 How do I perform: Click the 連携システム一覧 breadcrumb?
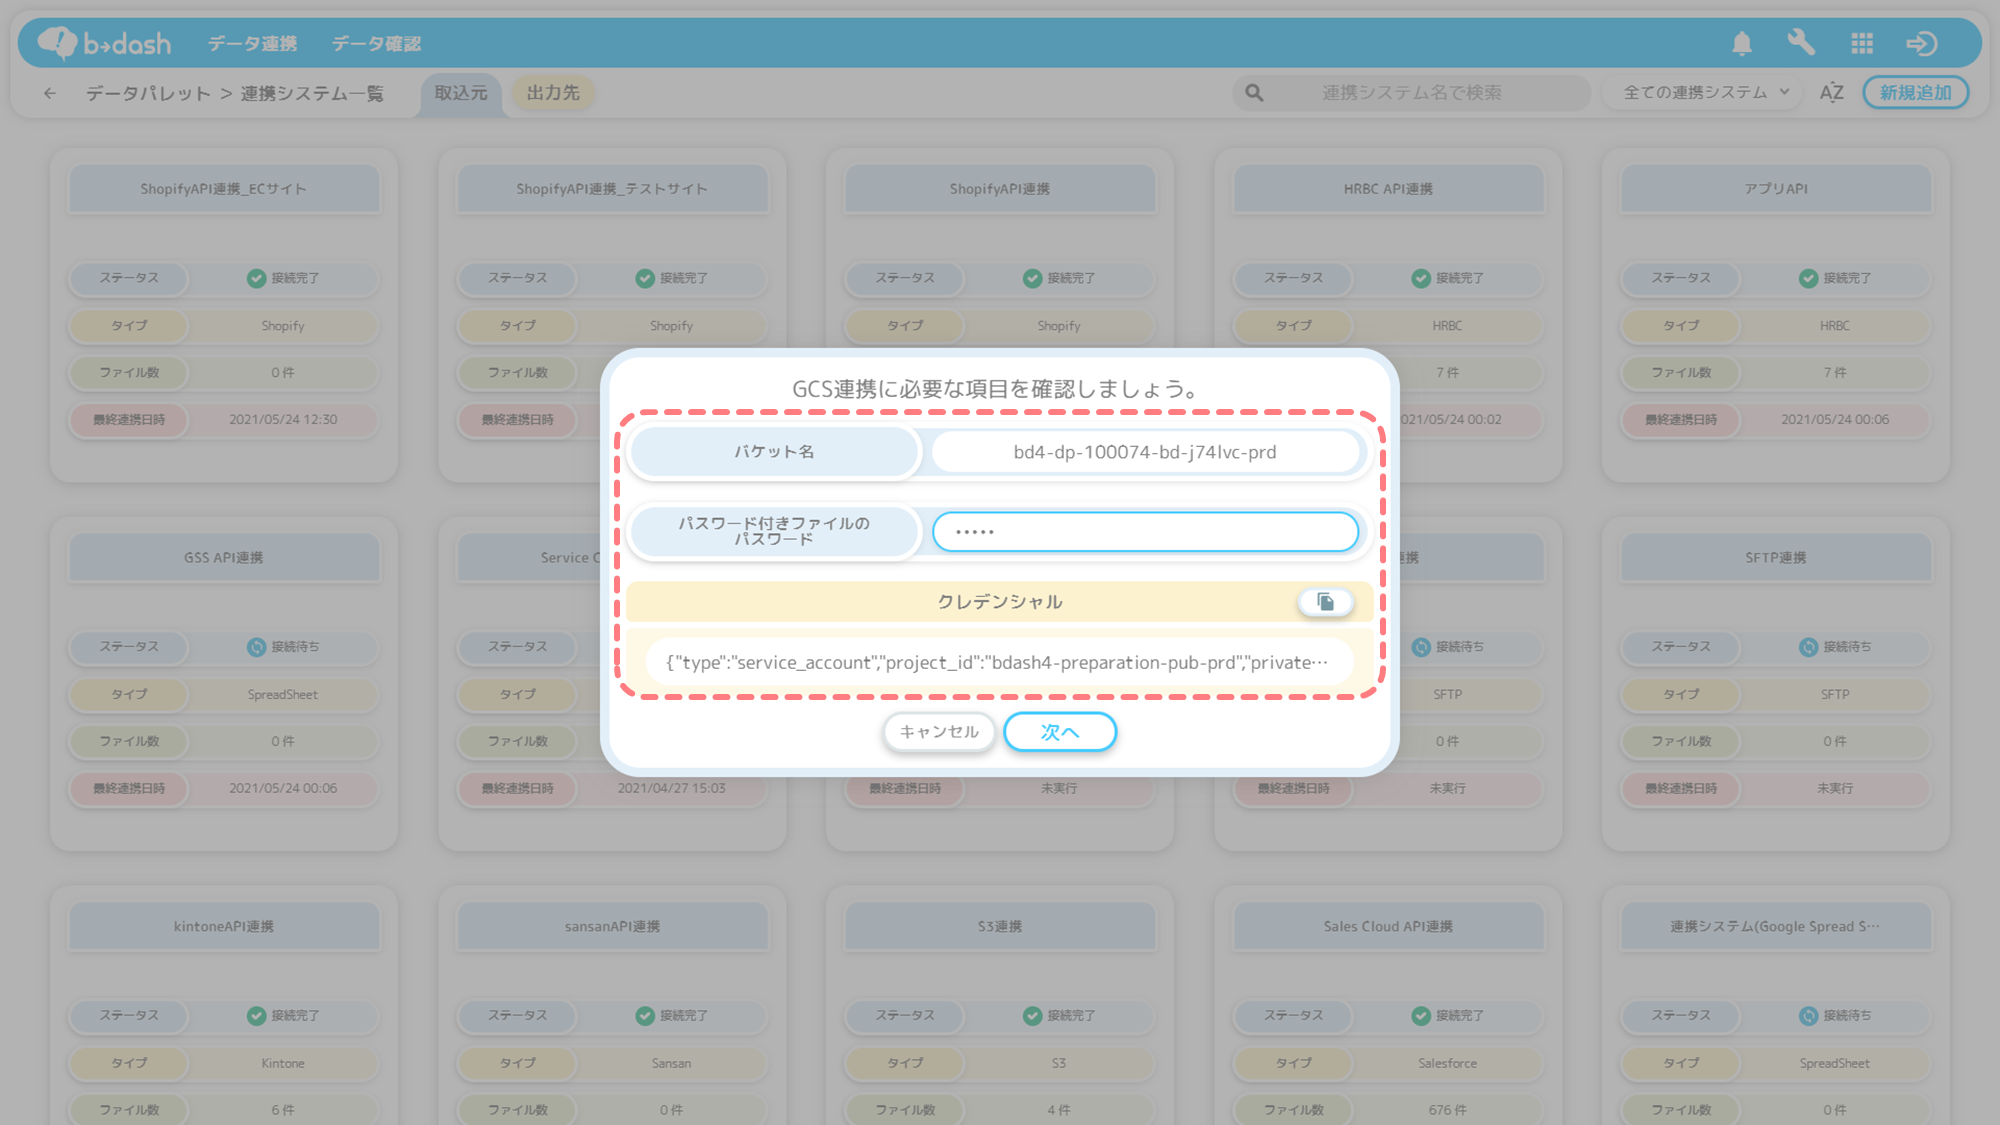tap(312, 93)
